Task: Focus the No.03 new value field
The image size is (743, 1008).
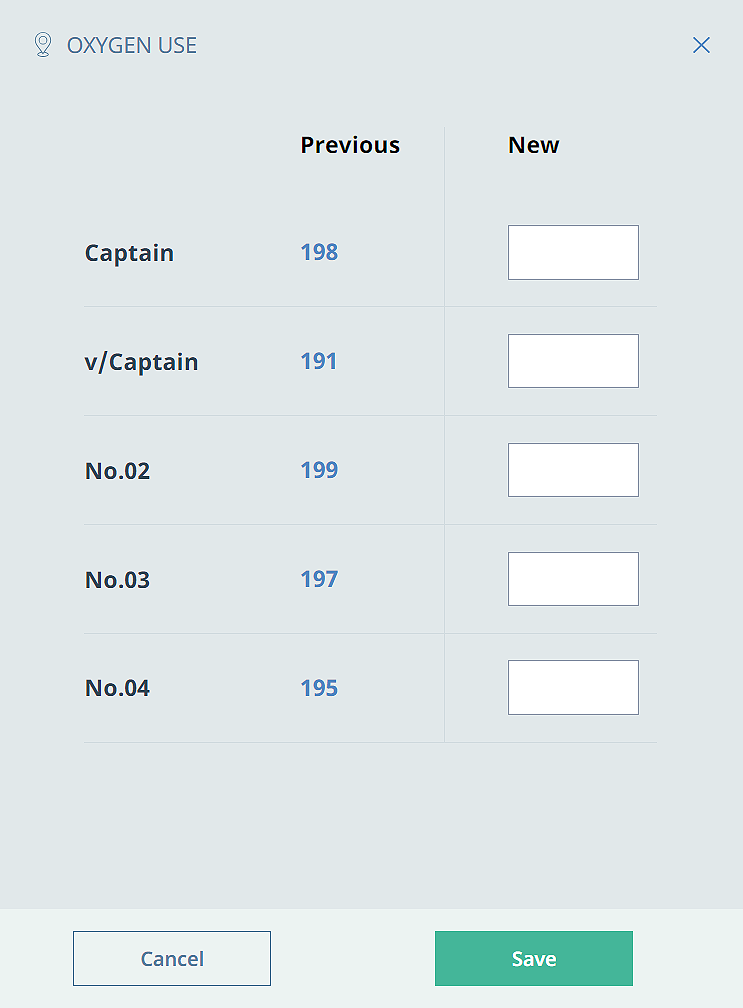Action: coord(573,579)
